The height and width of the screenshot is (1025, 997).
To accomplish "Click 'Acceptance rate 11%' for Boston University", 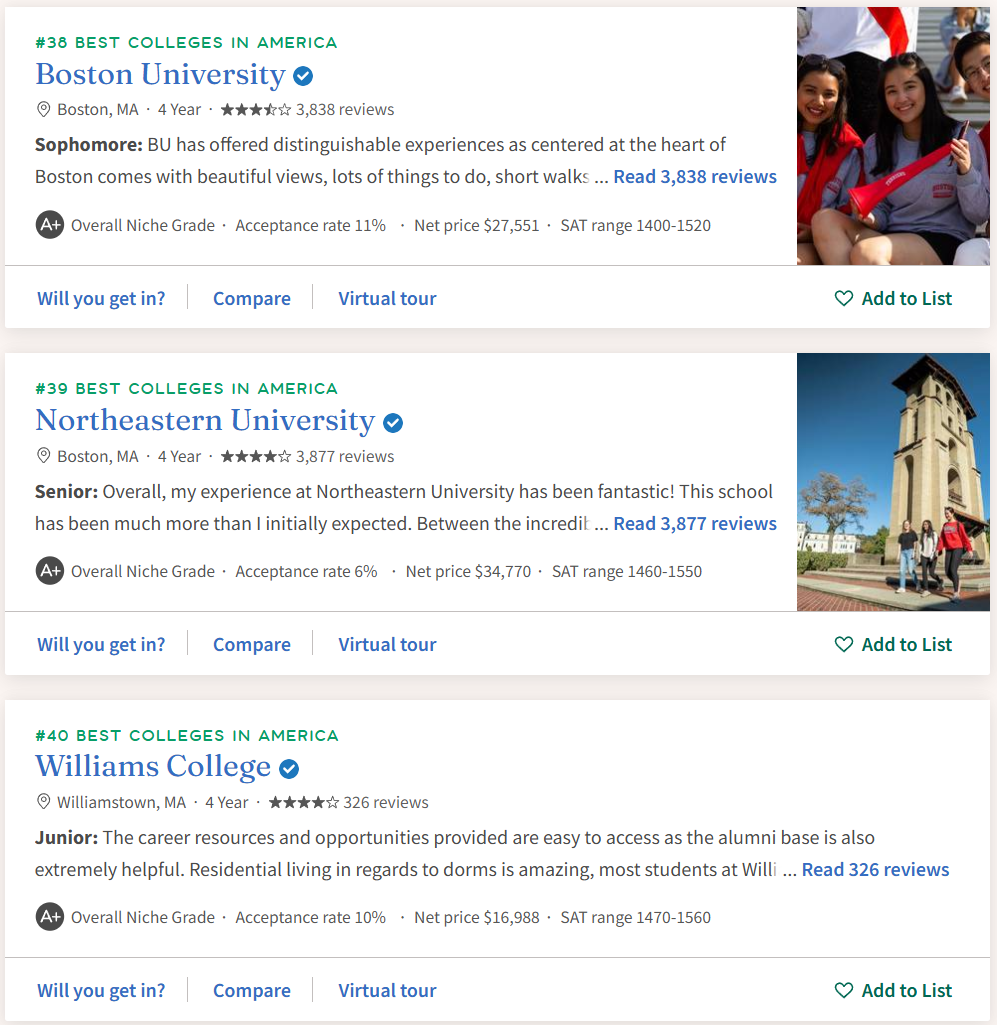I will [x=311, y=226].
